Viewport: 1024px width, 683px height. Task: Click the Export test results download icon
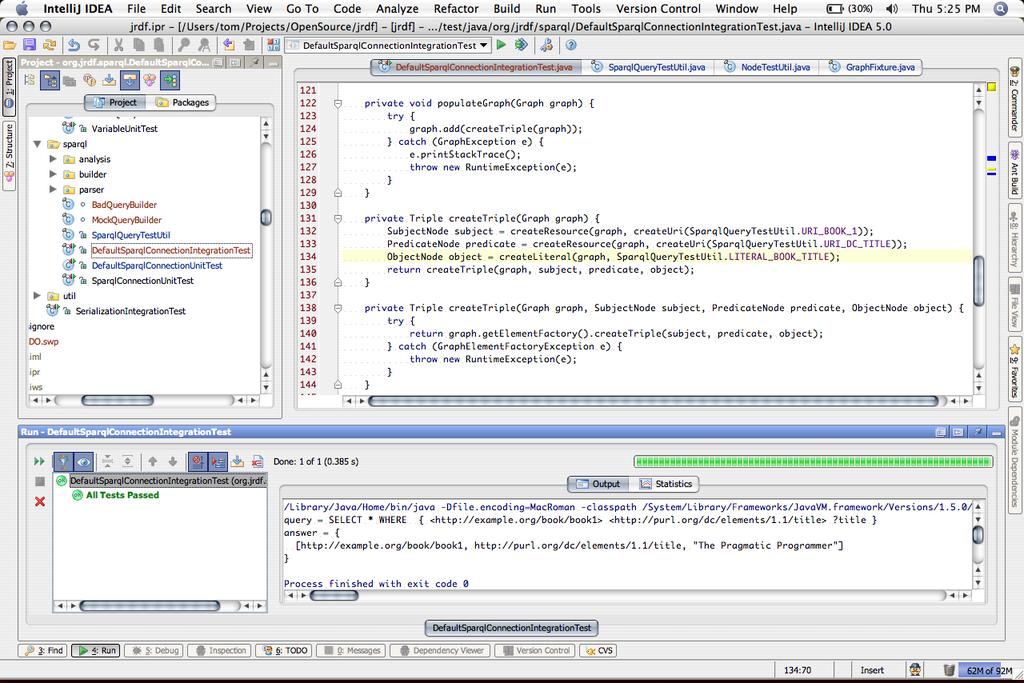[x=238, y=462]
